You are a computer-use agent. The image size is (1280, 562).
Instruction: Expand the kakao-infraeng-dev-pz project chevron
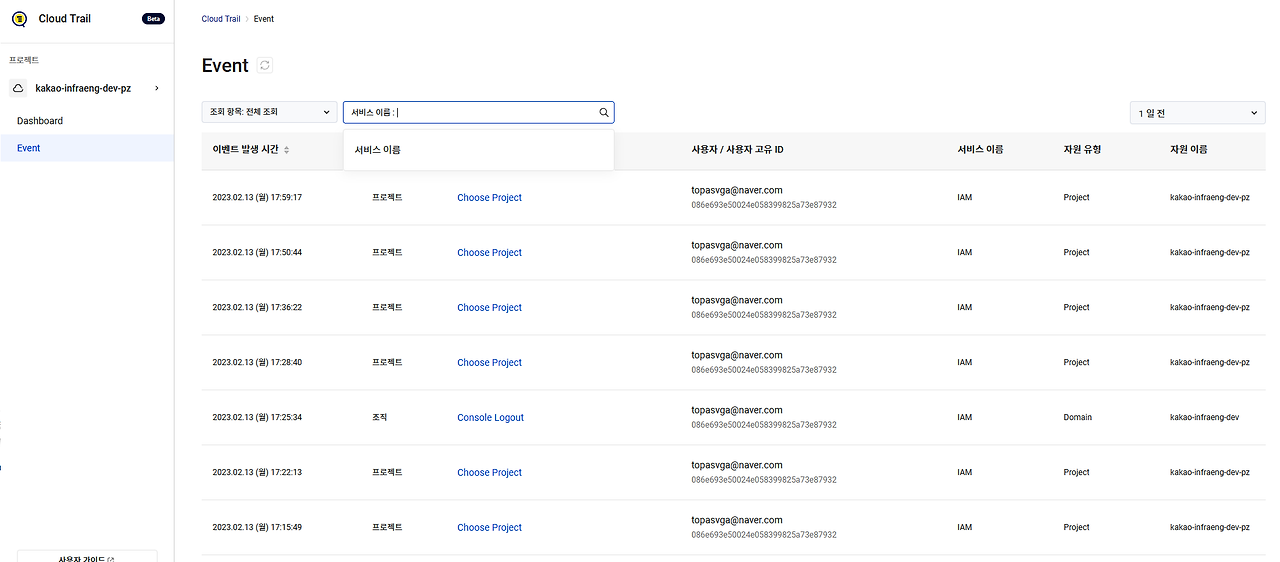coord(157,88)
